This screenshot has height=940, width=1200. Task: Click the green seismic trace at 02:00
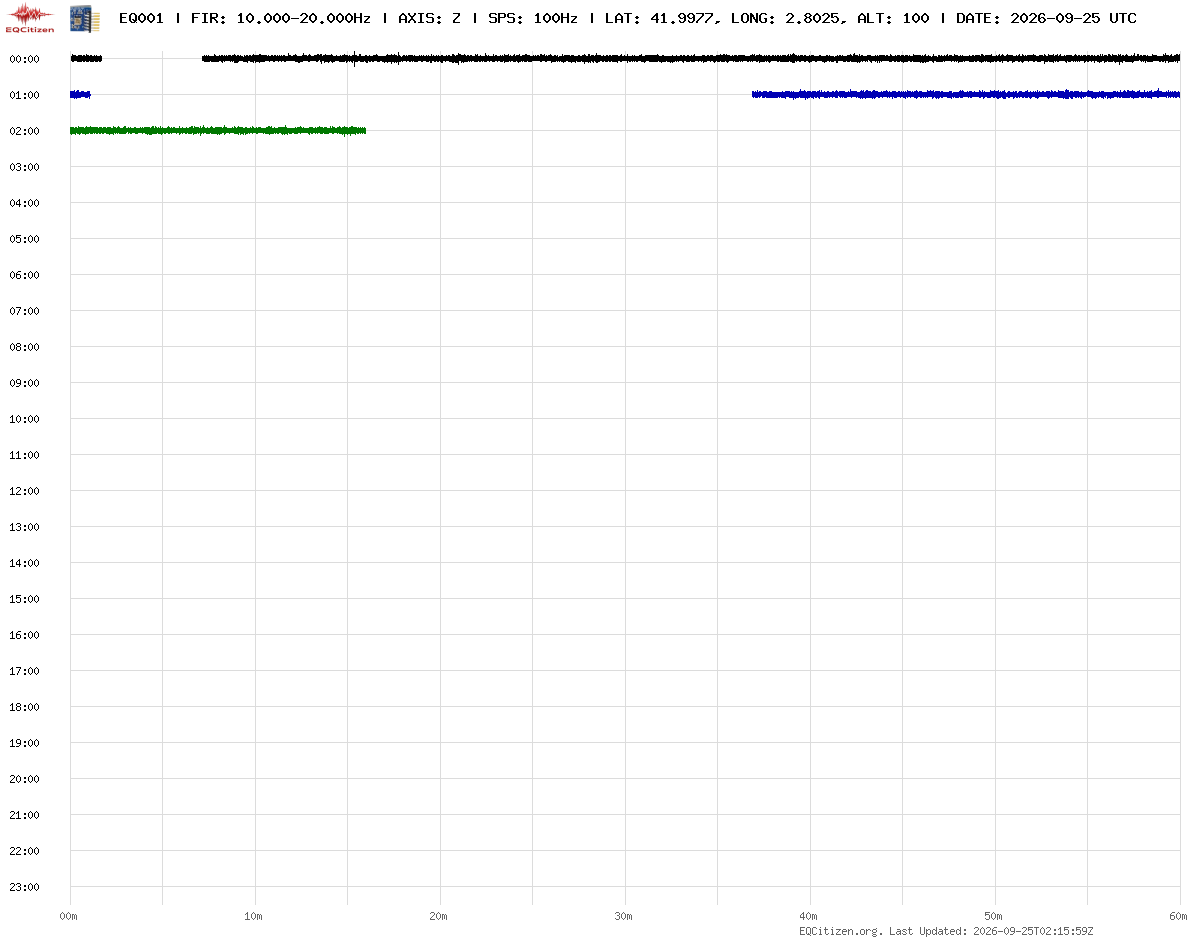tap(218, 130)
